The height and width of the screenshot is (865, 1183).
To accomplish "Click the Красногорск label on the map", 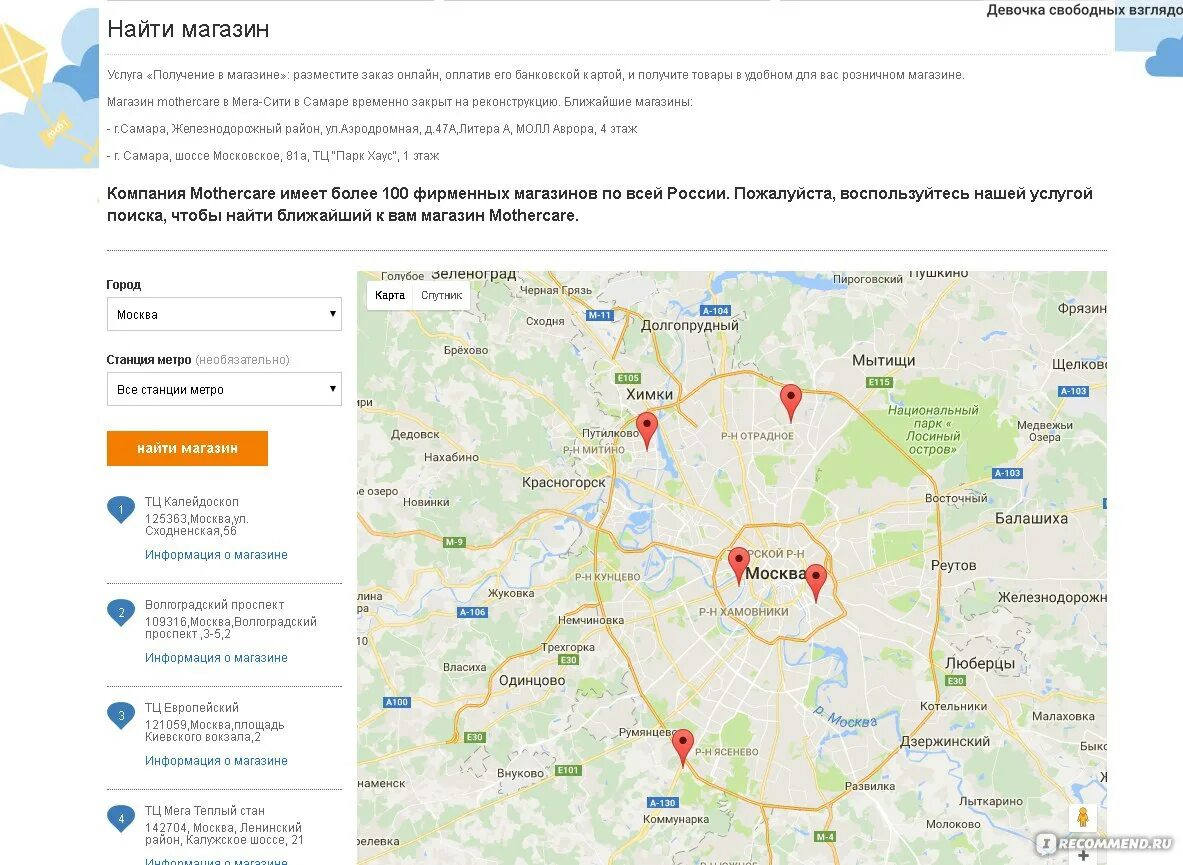I will [564, 482].
